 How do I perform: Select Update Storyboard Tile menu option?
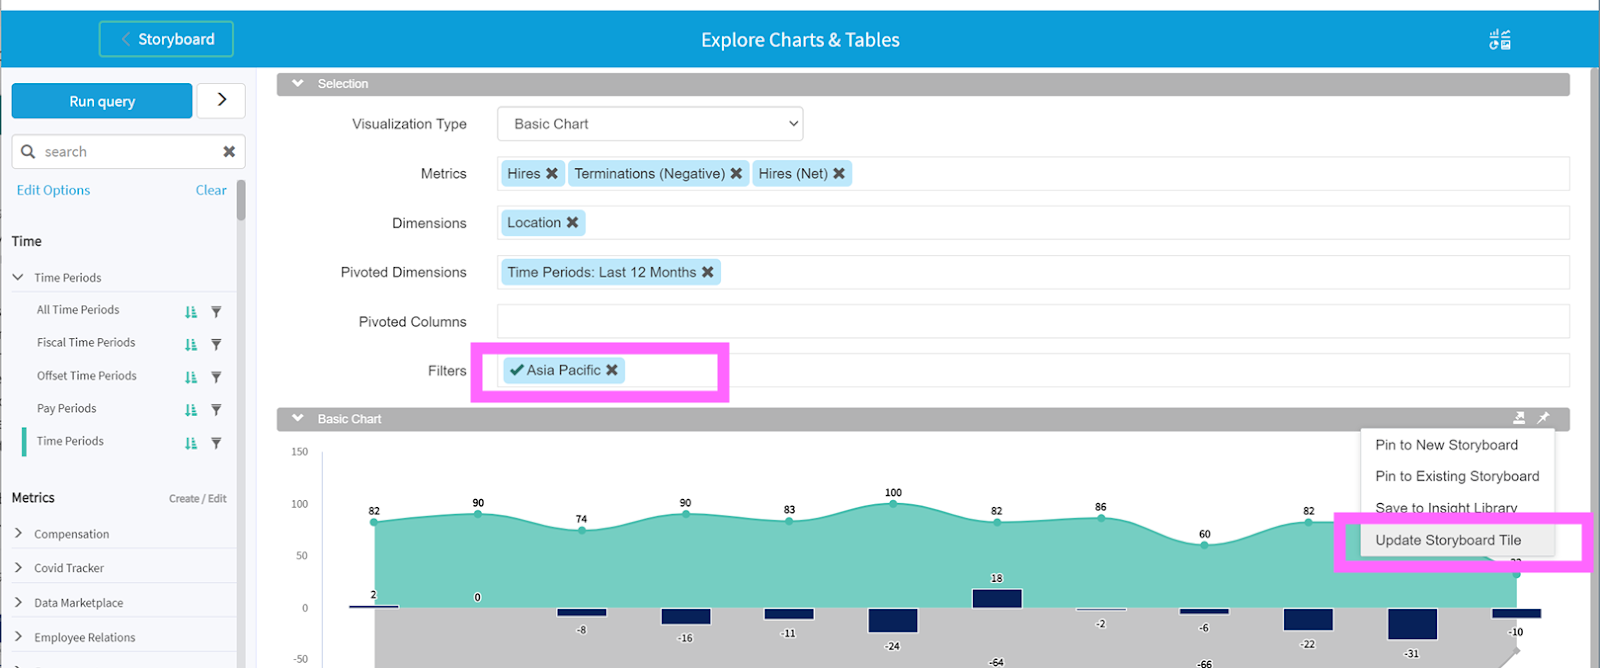pos(1447,540)
